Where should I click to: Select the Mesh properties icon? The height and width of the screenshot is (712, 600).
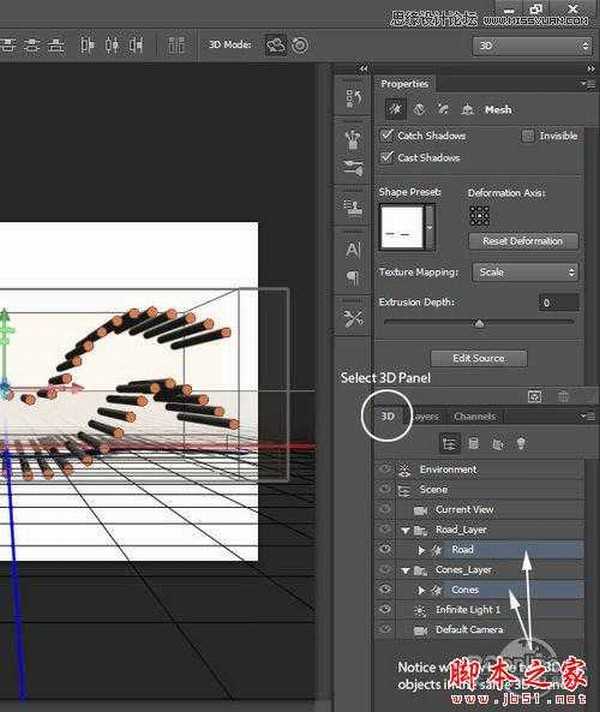point(392,109)
